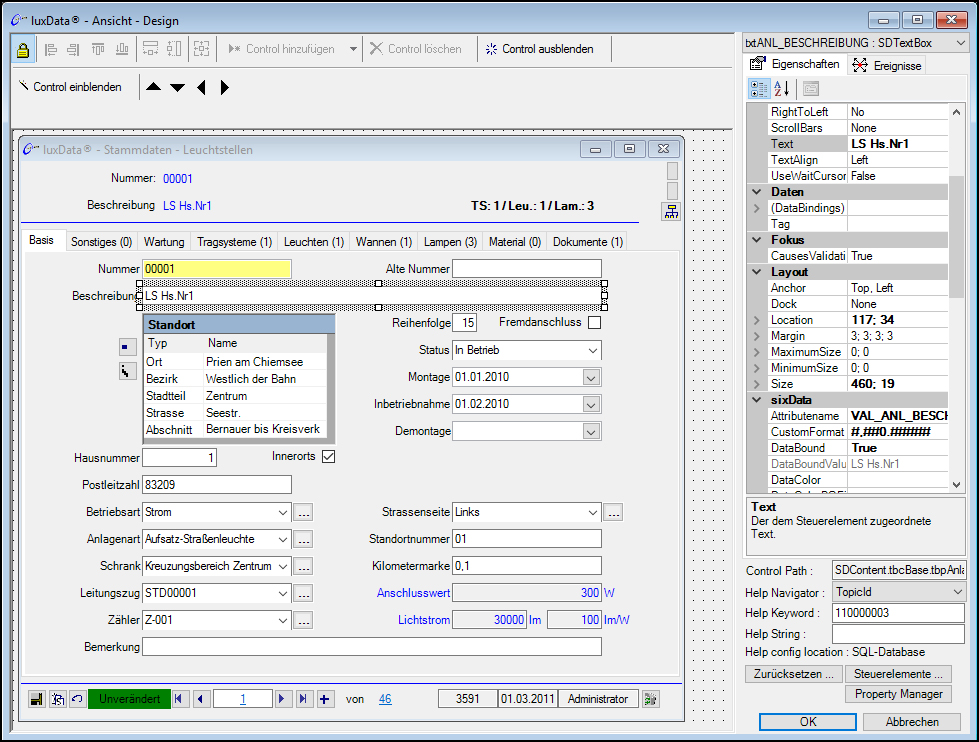Open the Ereignisse tab

pyautogui.click(x=886, y=65)
